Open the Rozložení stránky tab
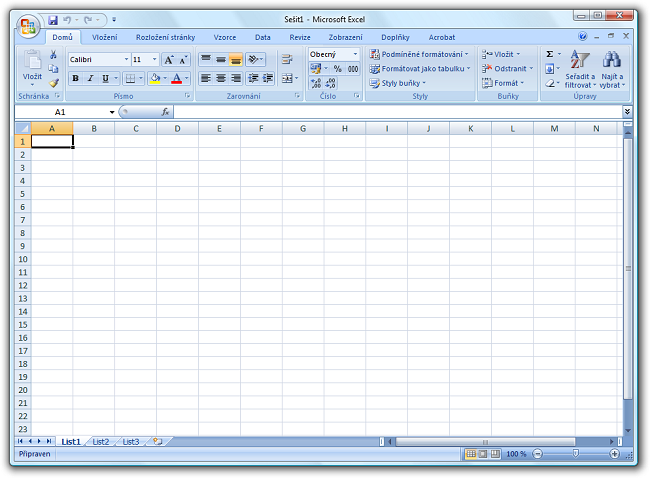The width and height of the screenshot is (650, 478). point(165,37)
